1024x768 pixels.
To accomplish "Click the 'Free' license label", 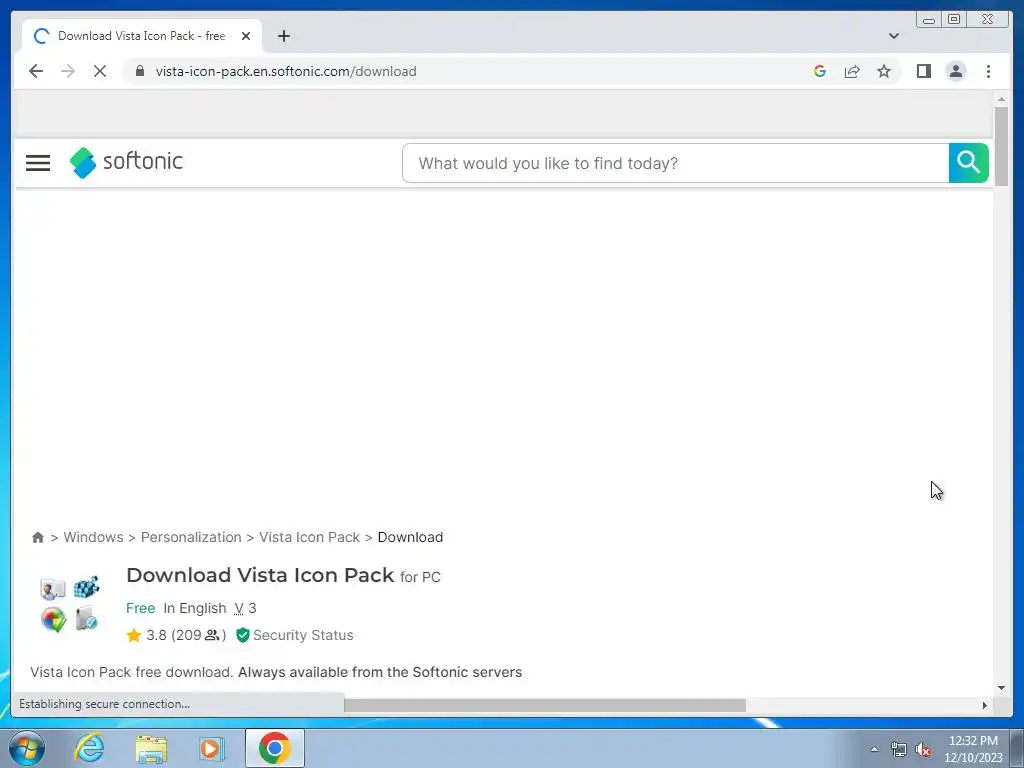I will [140, 608].
